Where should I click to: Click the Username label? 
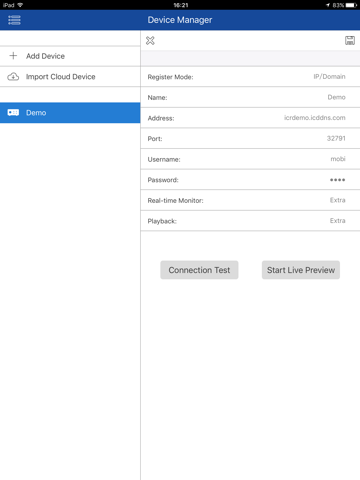pos(164,159)
